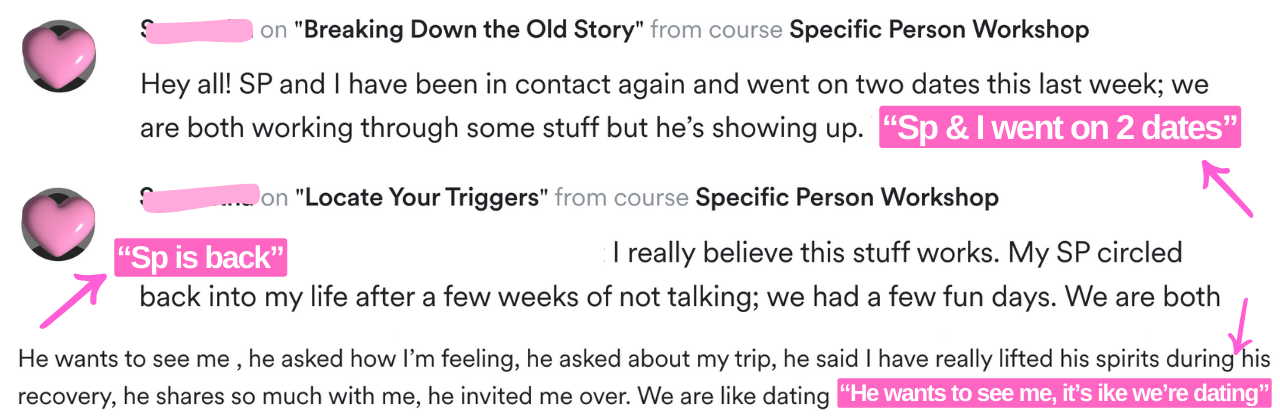Select the pink "Sp is back" label

pos(201,258)
